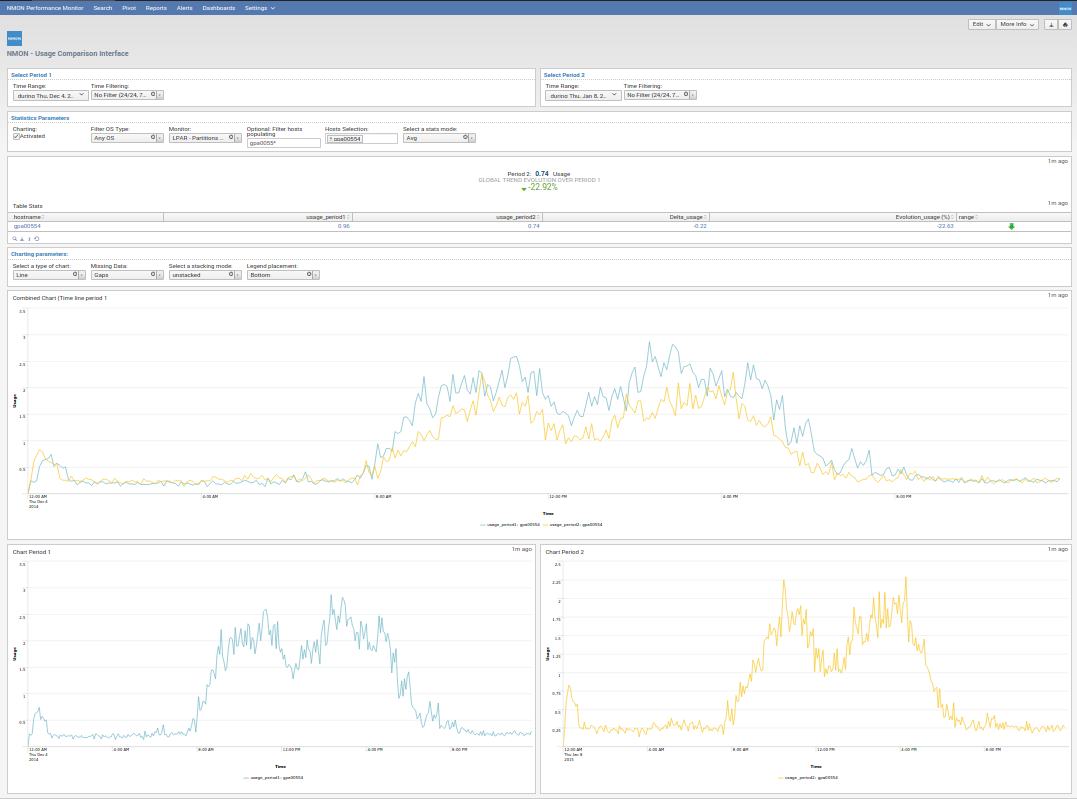The image size is (1077, 799).
Task: Click the 0.74 usage_period2 table value
Action: click(534, 226)
